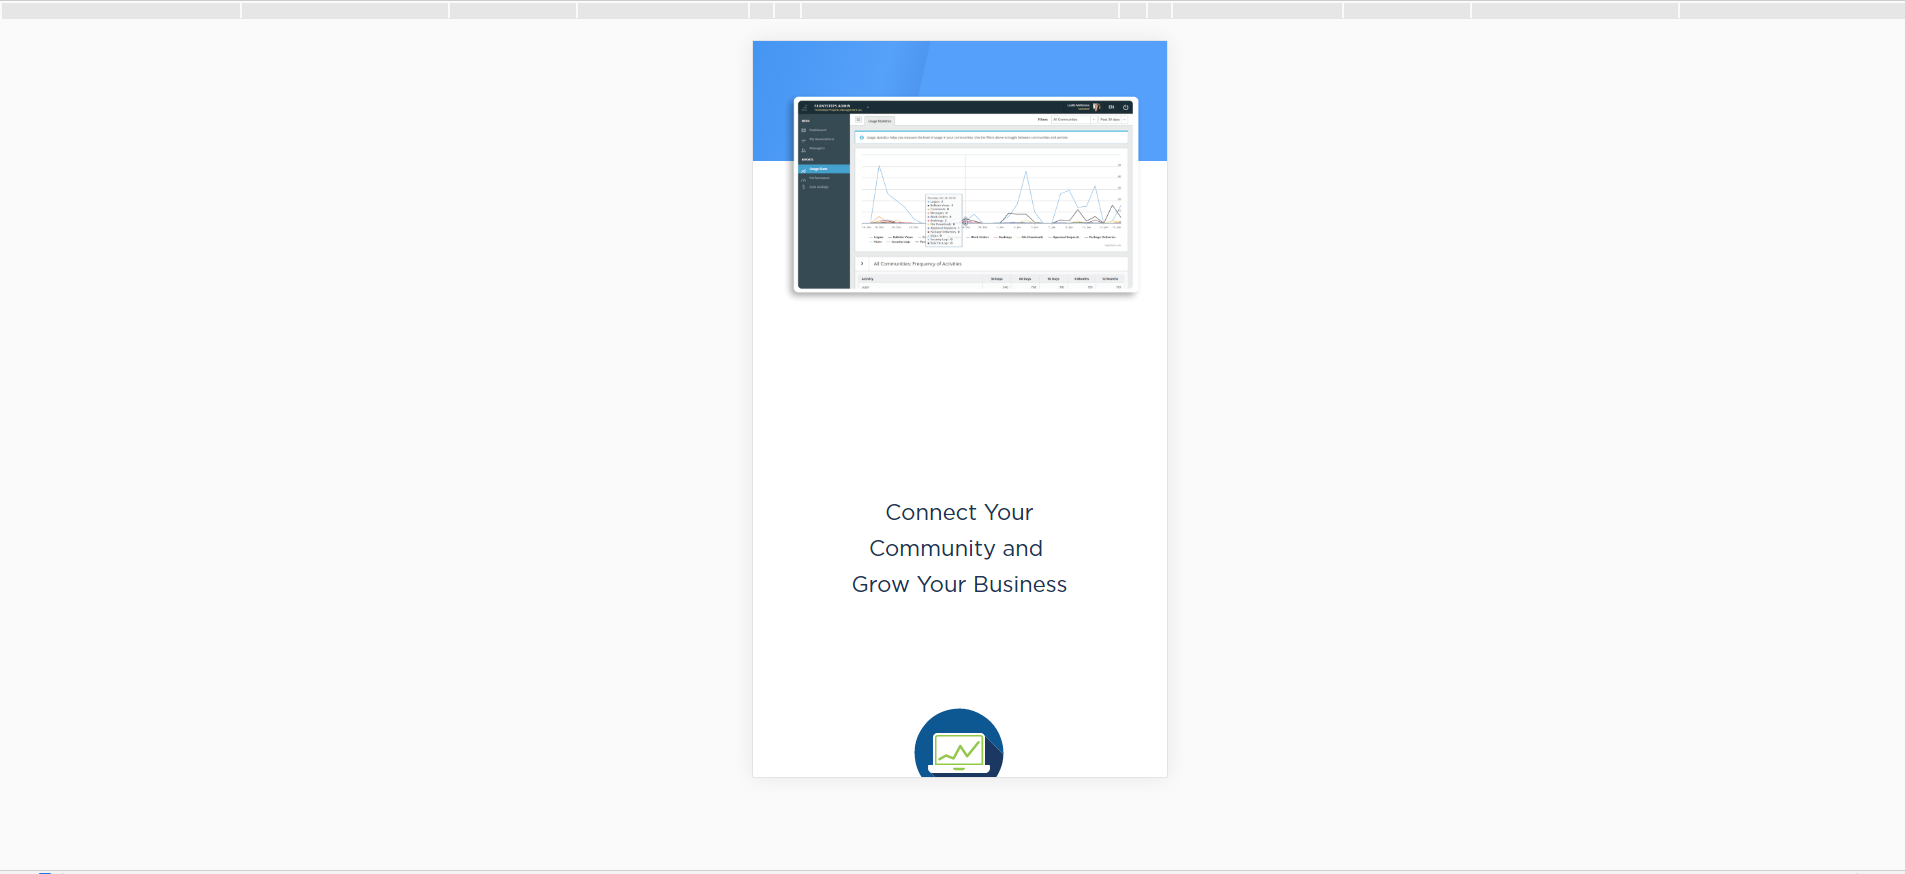Click the power icon in dashboard header
The height and width of the screenshot is (874, 1905).
point(1125,107)
